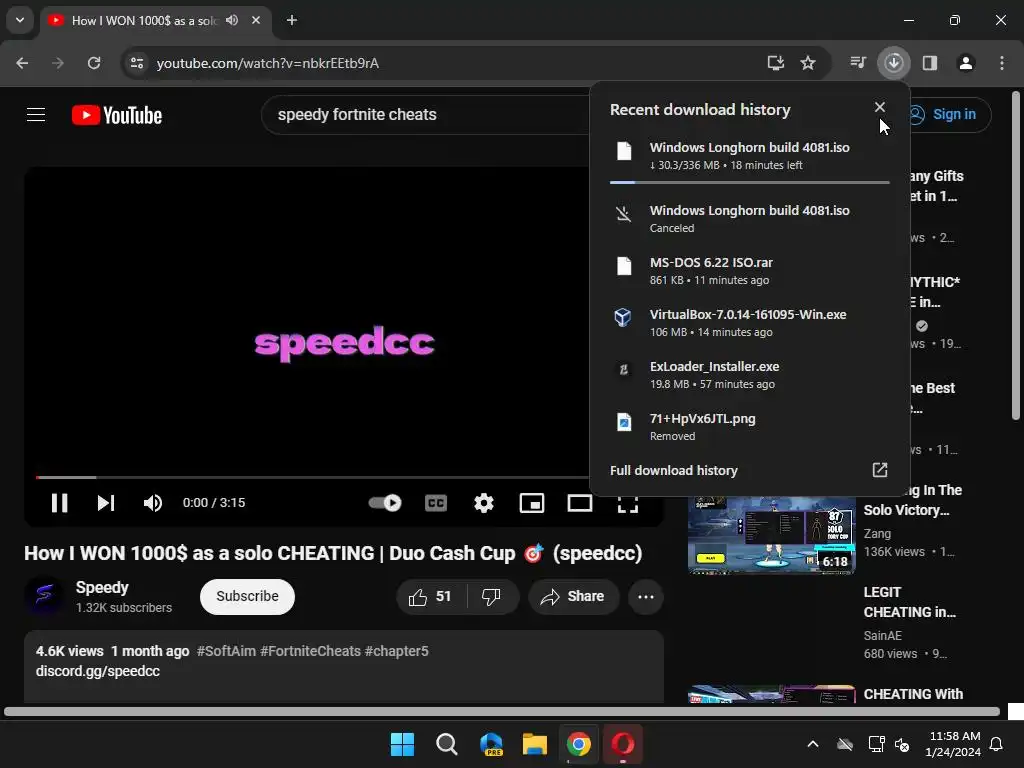This screenshot has height=768, width=1024.
Task: Open VirtualBox-7.0.14-161095-Win.exe download
Action: coord(749,323)
